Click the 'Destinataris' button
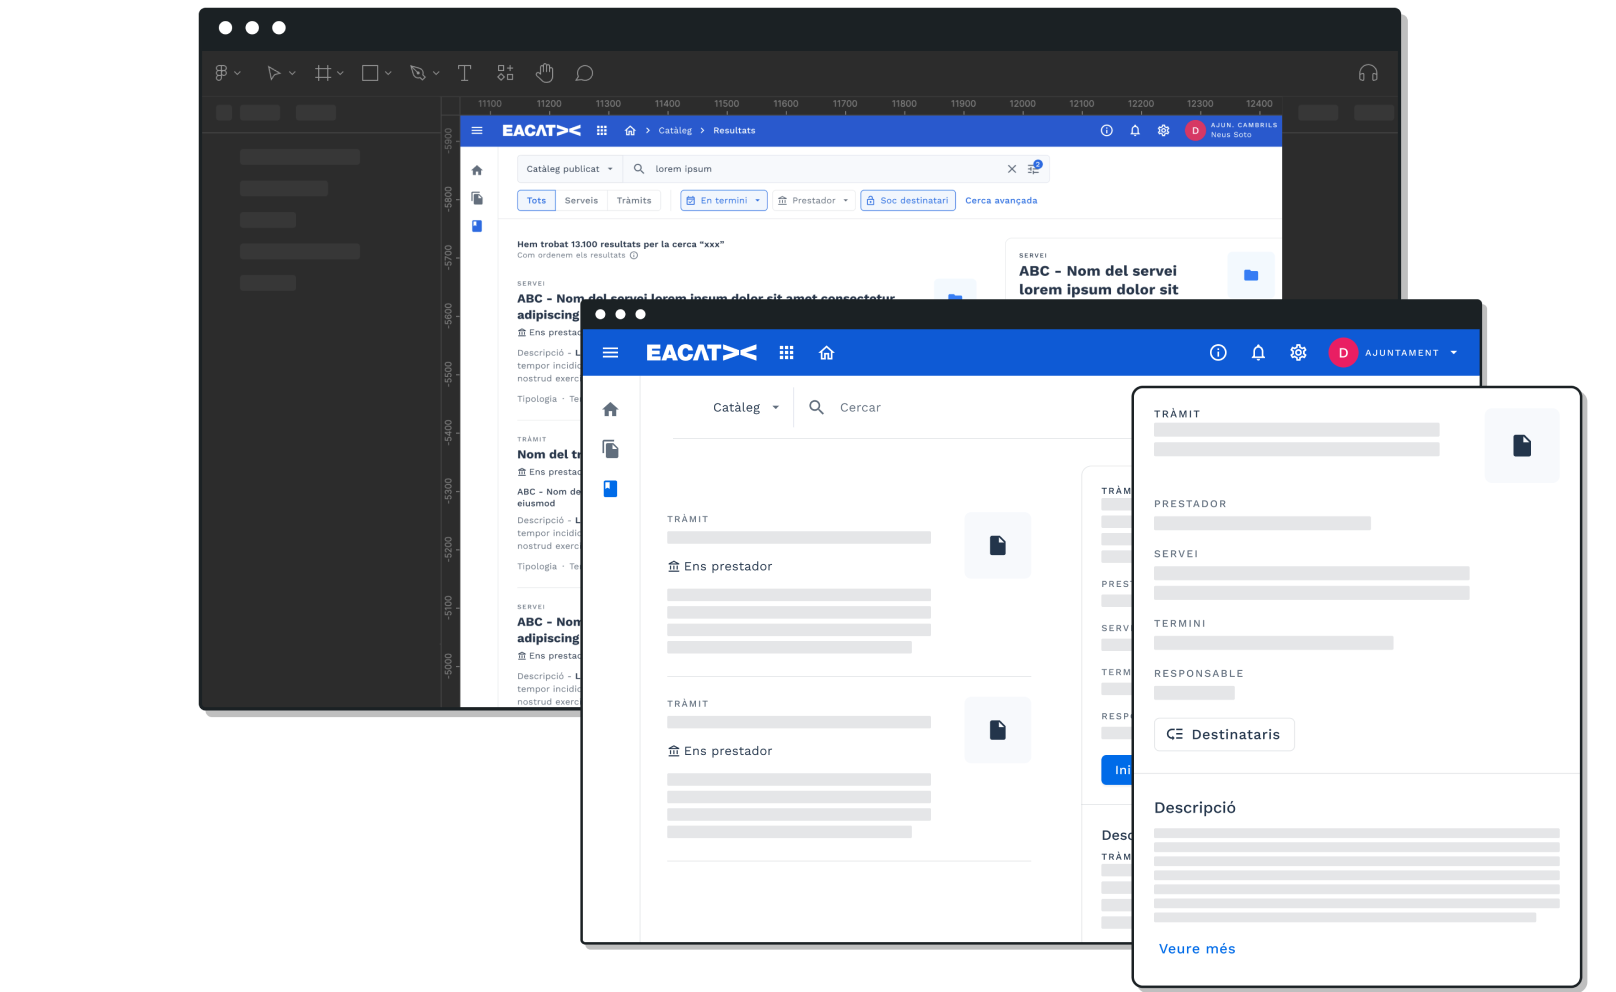1616x992 pixels. click(x=1224, y=734)
